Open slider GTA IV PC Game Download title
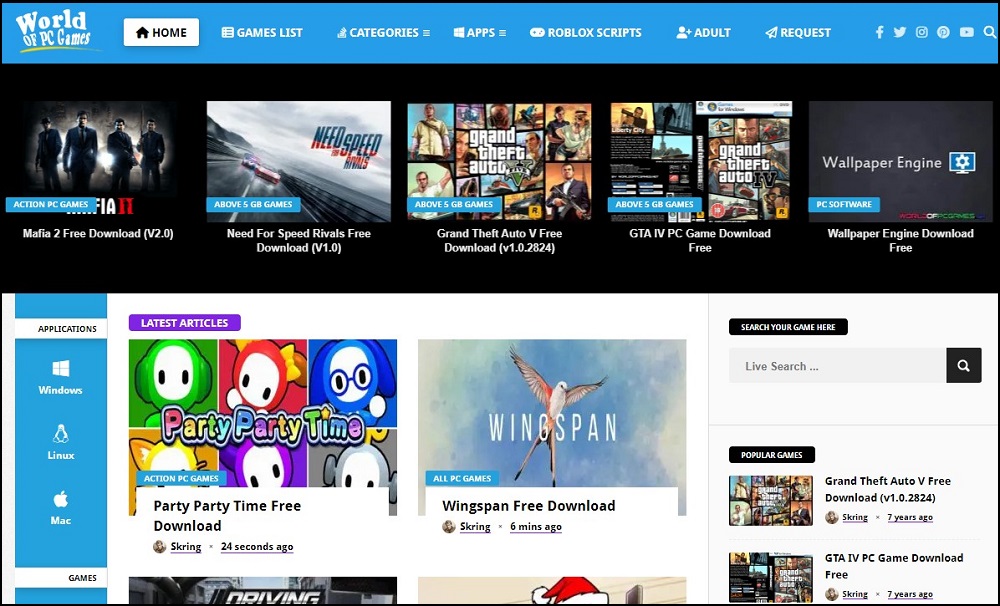 click(700, 240)
